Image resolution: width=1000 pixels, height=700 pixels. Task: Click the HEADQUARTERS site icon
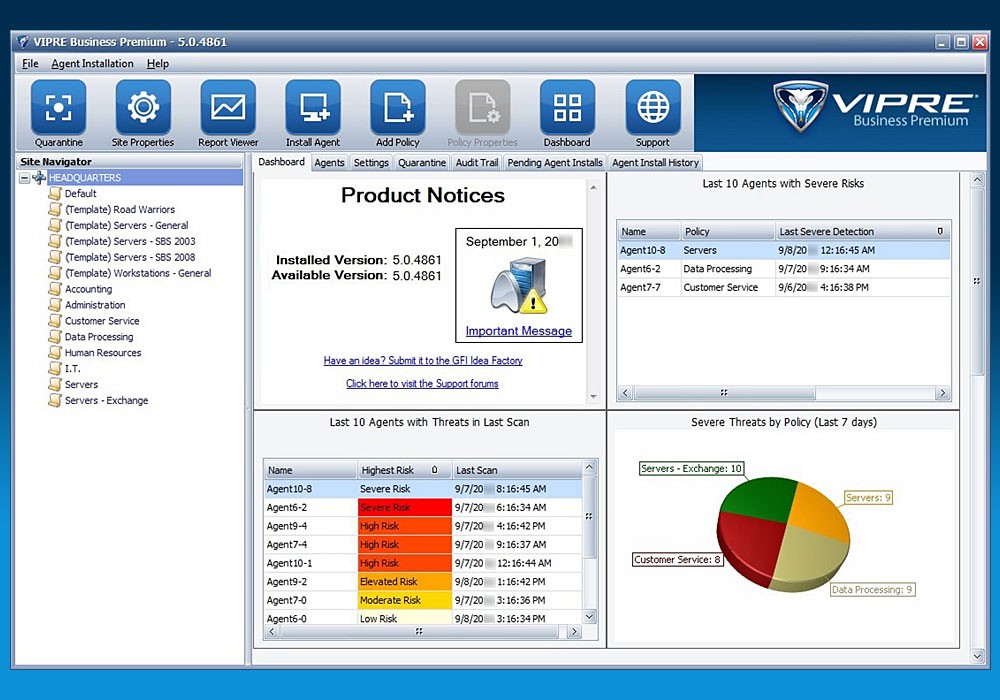coord(39,177)
